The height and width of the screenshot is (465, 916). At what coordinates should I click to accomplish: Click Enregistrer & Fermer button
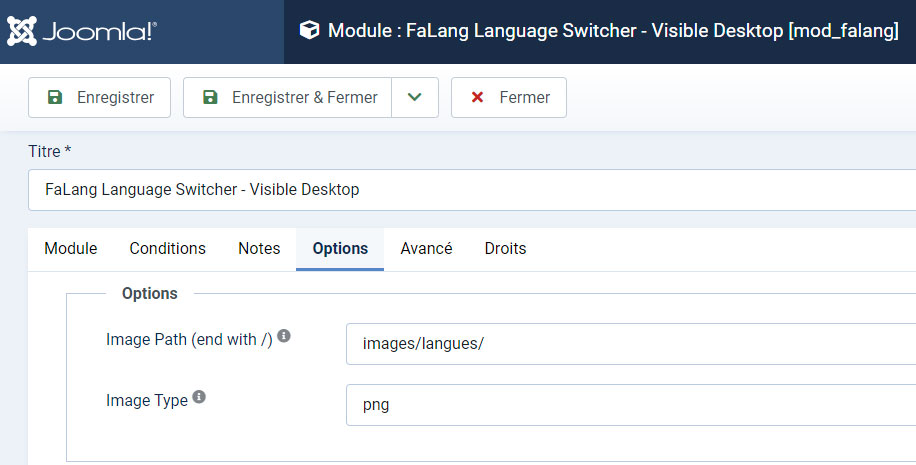[x=287, y=98]
